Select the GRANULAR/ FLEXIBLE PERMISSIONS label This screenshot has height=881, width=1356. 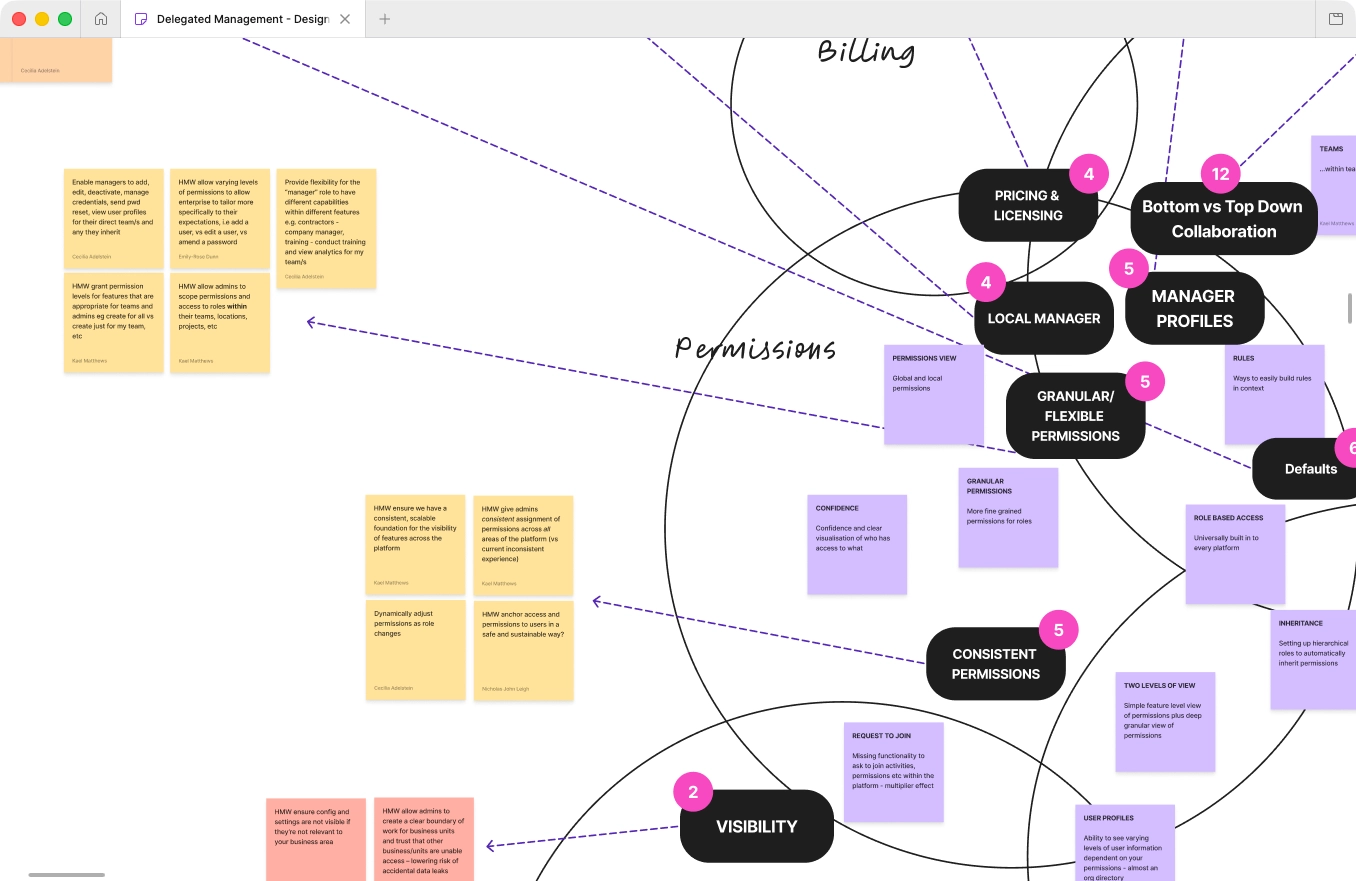1075,415
